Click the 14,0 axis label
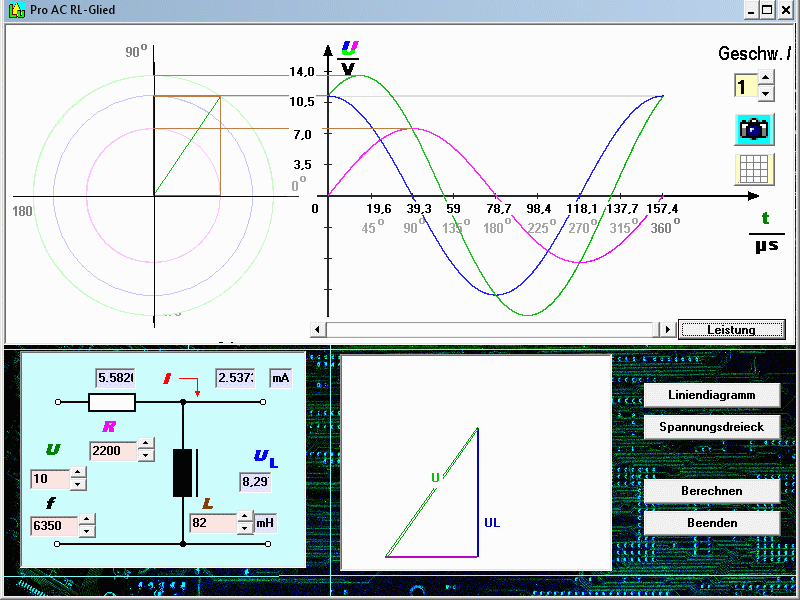 click(302, 72)
